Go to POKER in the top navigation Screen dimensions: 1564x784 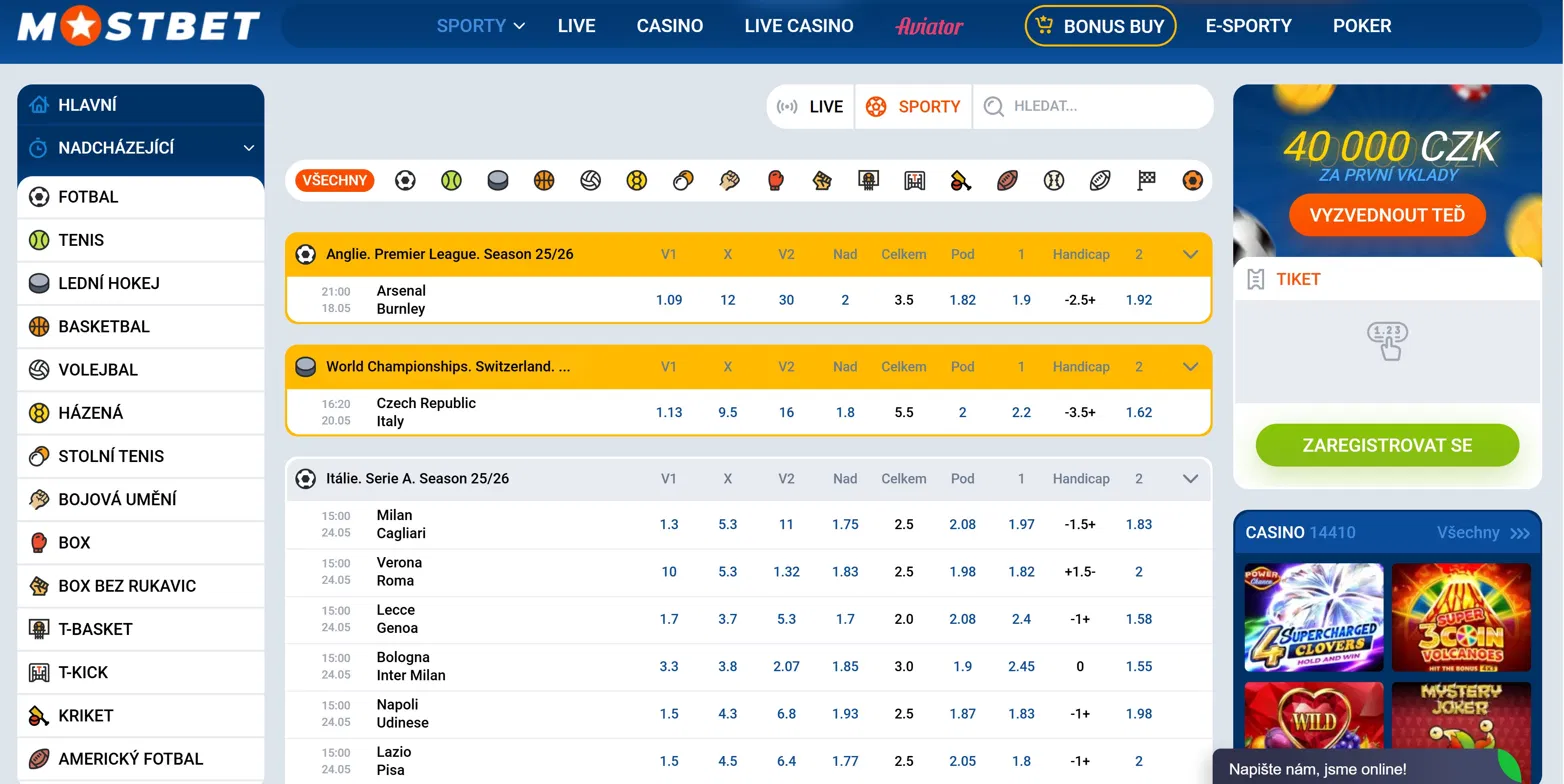coord(1362,26)
